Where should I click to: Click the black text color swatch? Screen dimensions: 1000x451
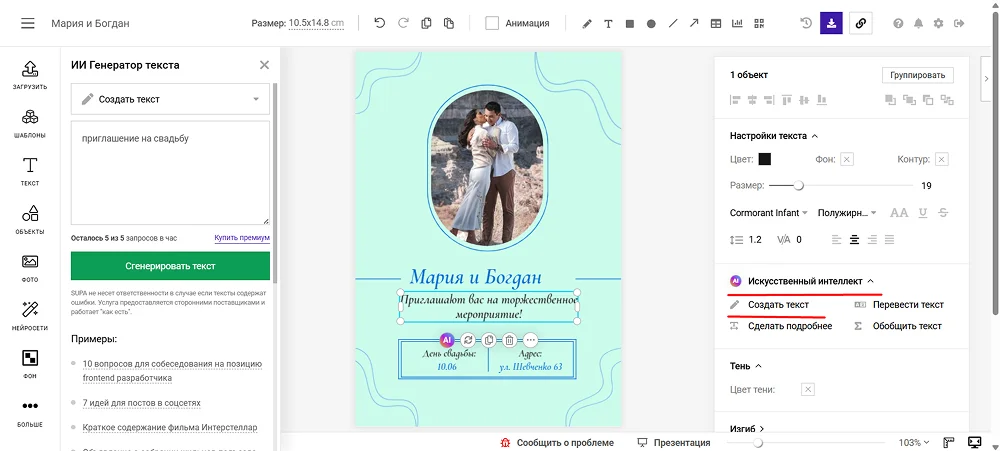(x=765, y=159)
